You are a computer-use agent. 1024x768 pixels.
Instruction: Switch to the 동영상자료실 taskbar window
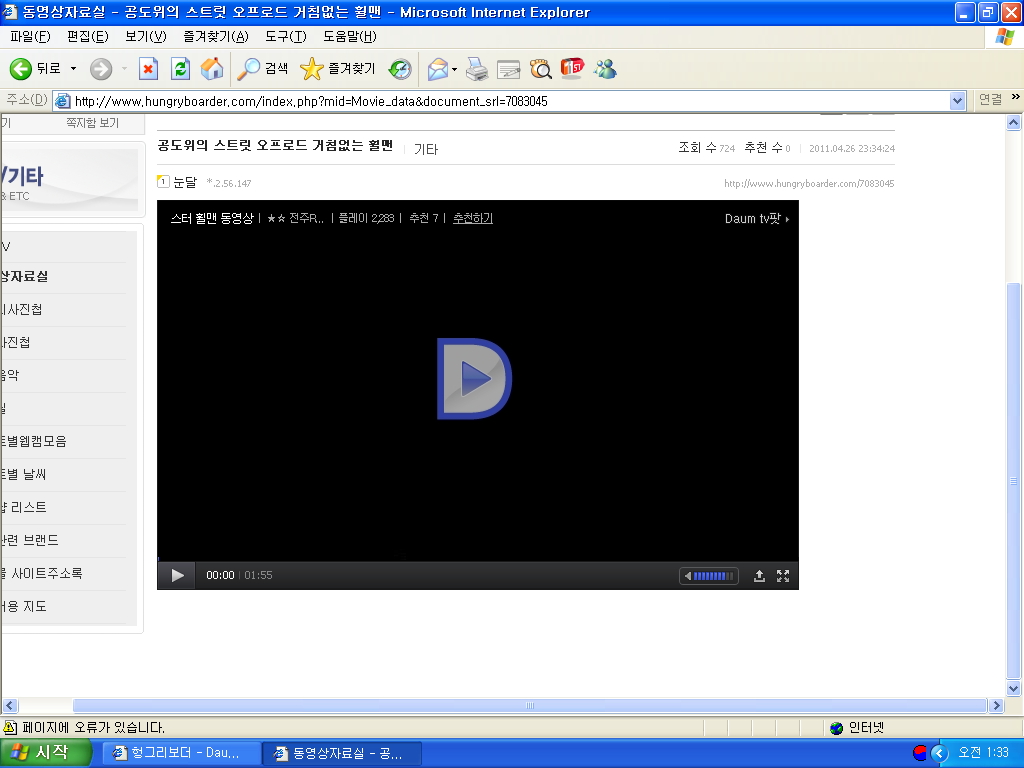tap(342, 753)
